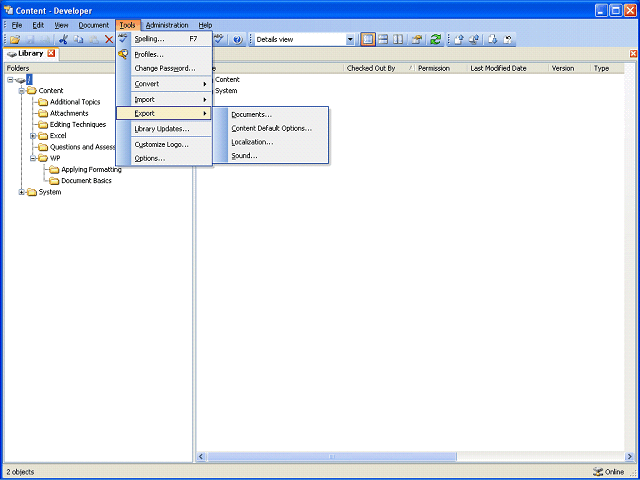This screenshot has height=480, width=640.
Task: Click the Save disk toolbar icon
Action: click(x=30, y=40)
